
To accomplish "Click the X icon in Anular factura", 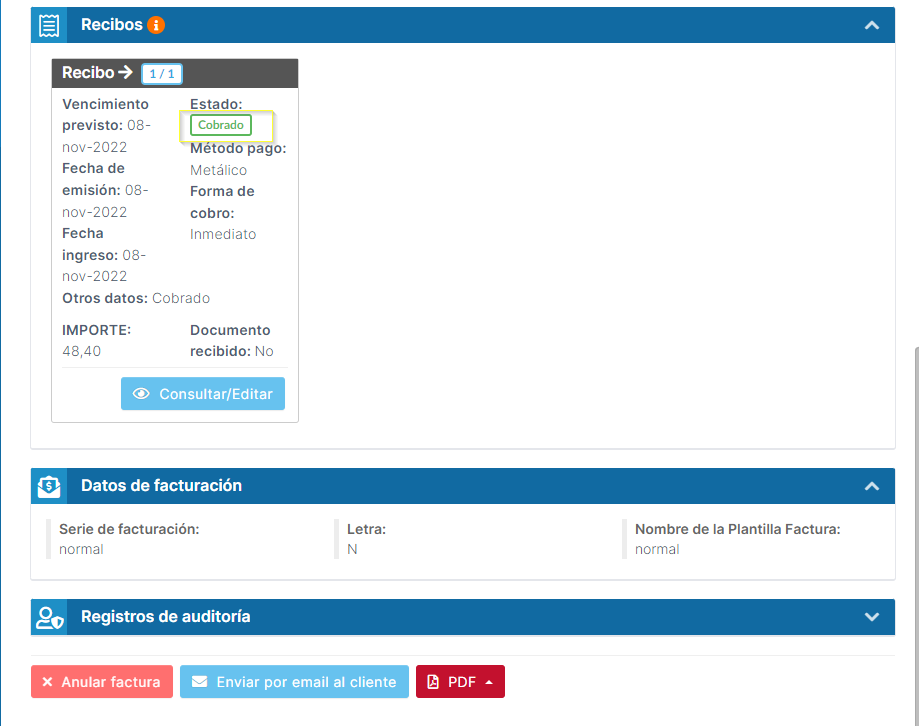I will coord(47,682).
